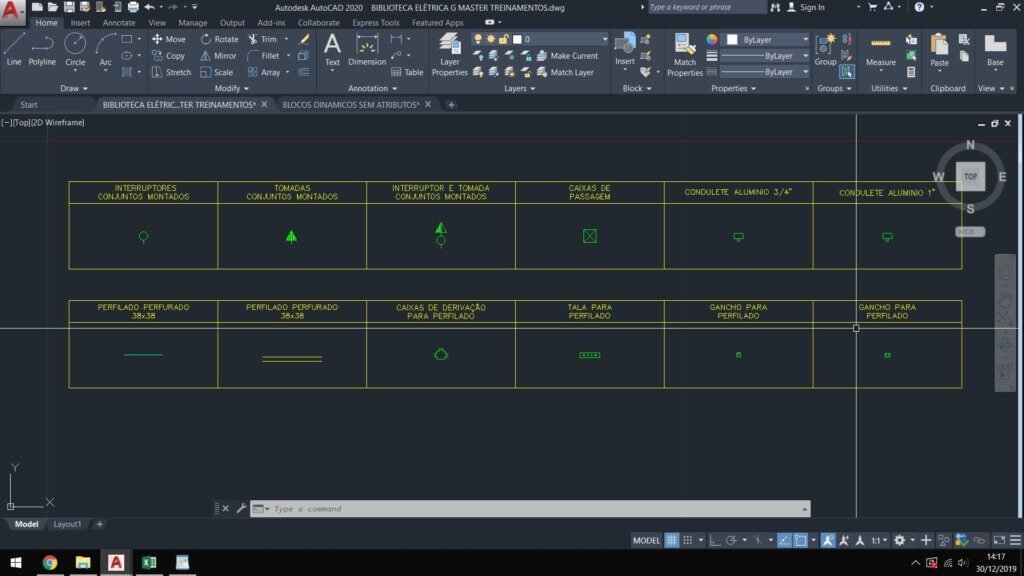Screen dimensions: 1024x576
Task: Select the Line tool
Action: pos(14,50)
